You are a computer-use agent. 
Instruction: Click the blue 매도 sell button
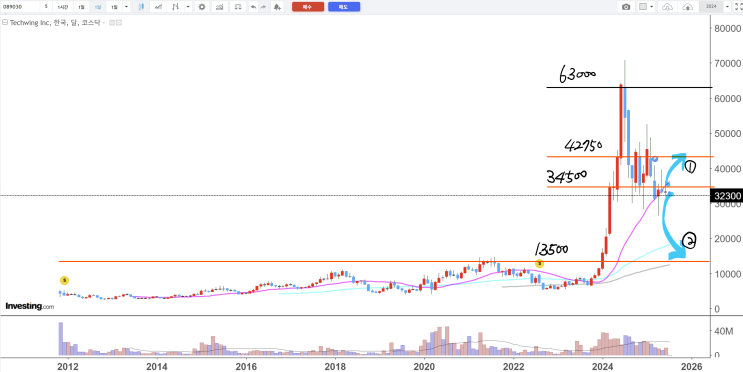[344, 7]
